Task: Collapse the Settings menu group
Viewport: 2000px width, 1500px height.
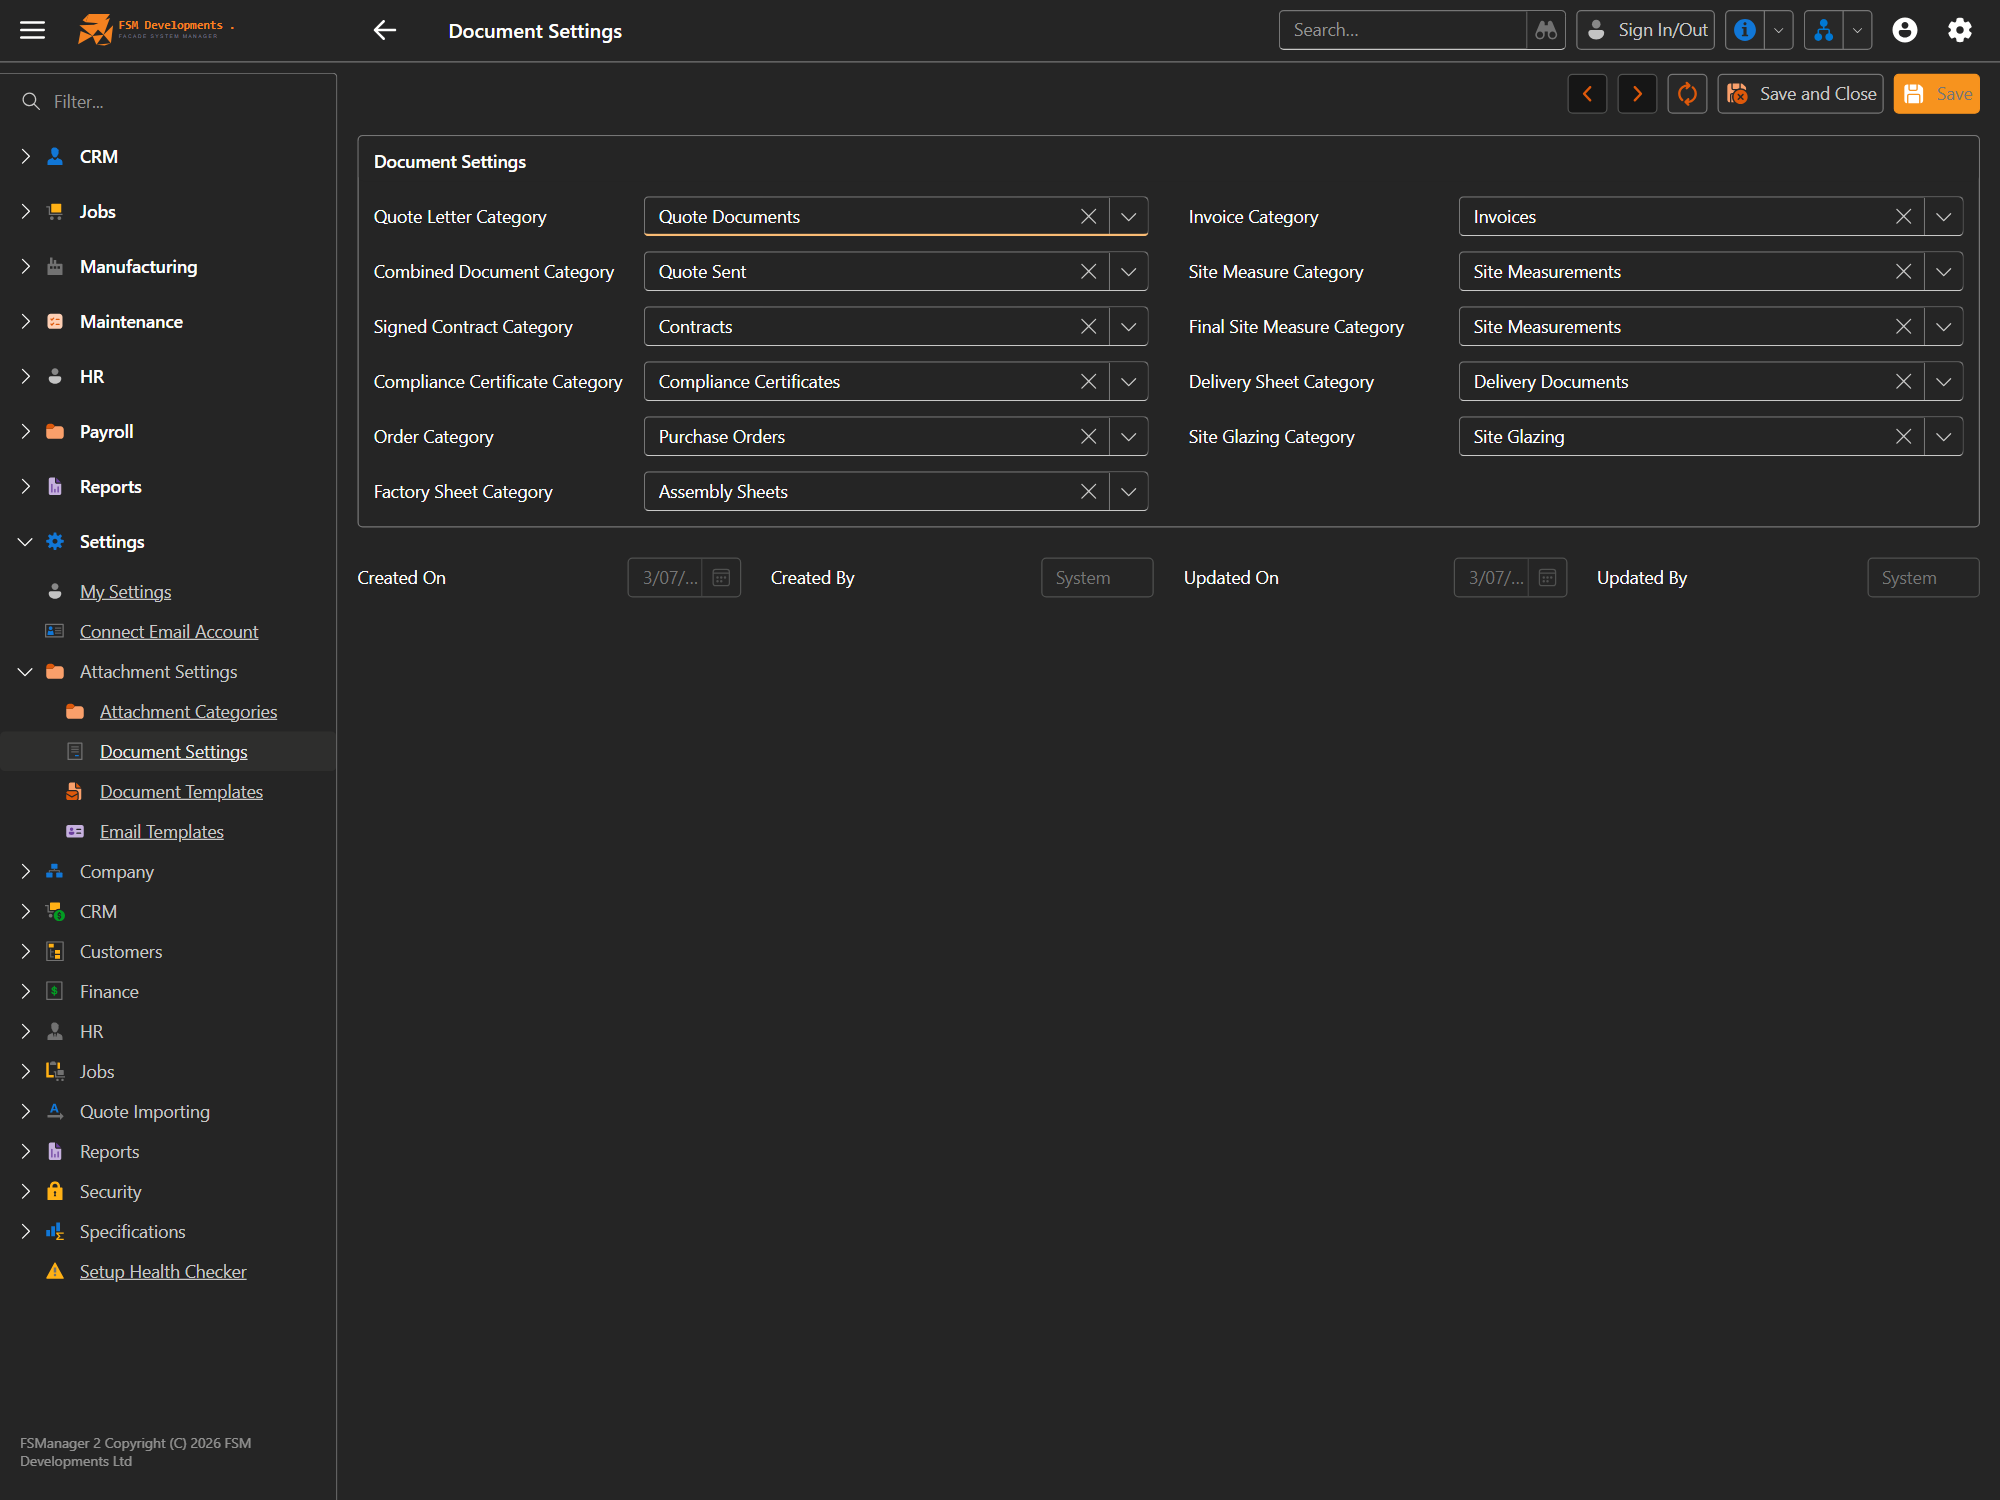Action: pyautogui.click(x=25, y=542)
